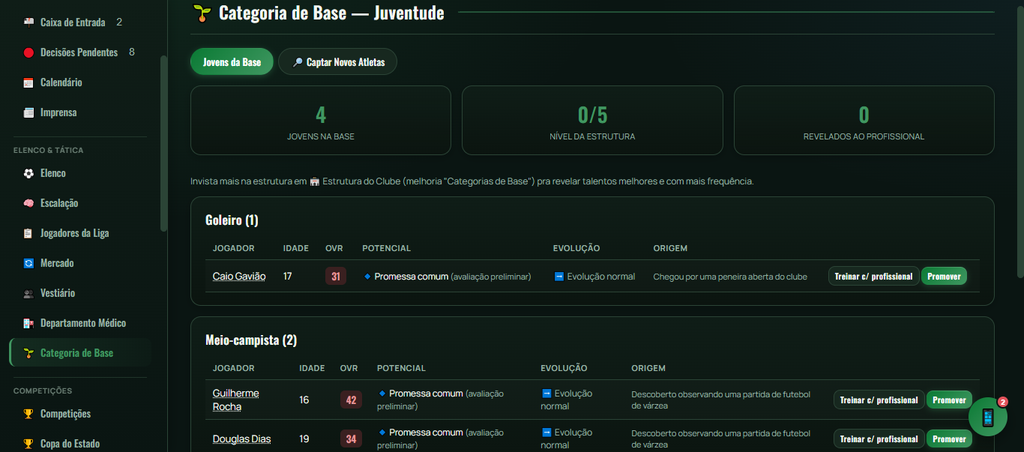Open Caio Gavião player profile link

coord(239,276)
